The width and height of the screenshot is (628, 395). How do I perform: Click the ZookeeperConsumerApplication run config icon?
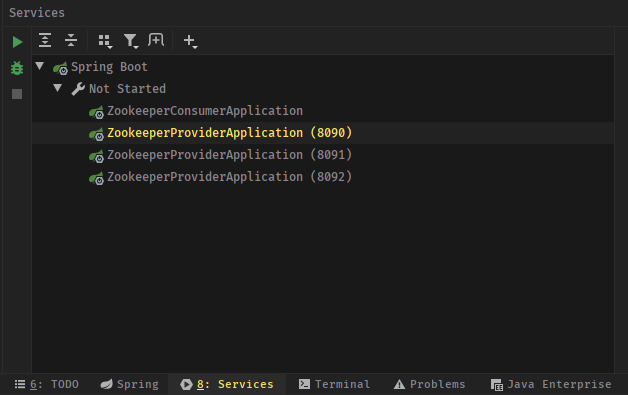(x=96, y=112)
